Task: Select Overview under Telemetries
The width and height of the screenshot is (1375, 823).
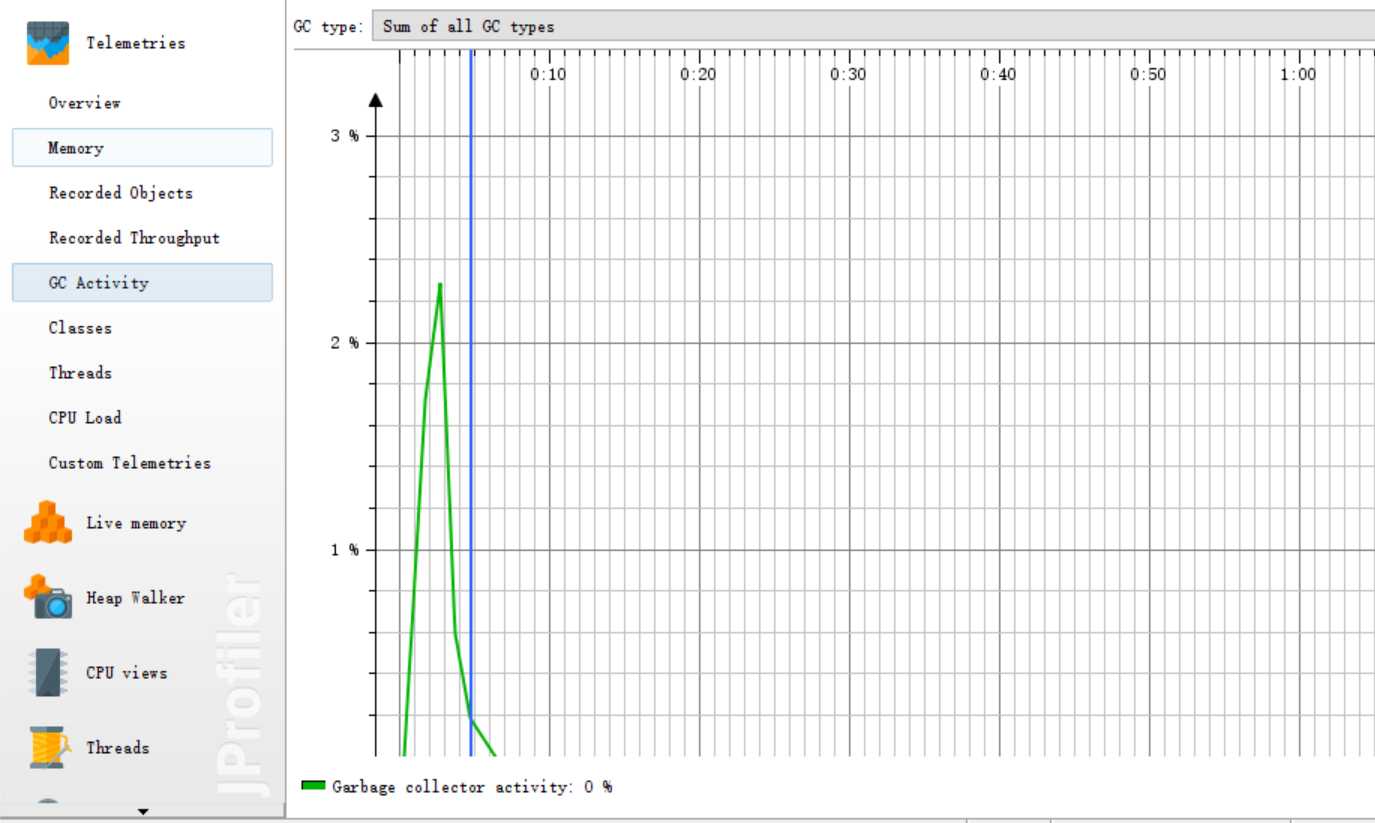Action: (x=85, y=103)
